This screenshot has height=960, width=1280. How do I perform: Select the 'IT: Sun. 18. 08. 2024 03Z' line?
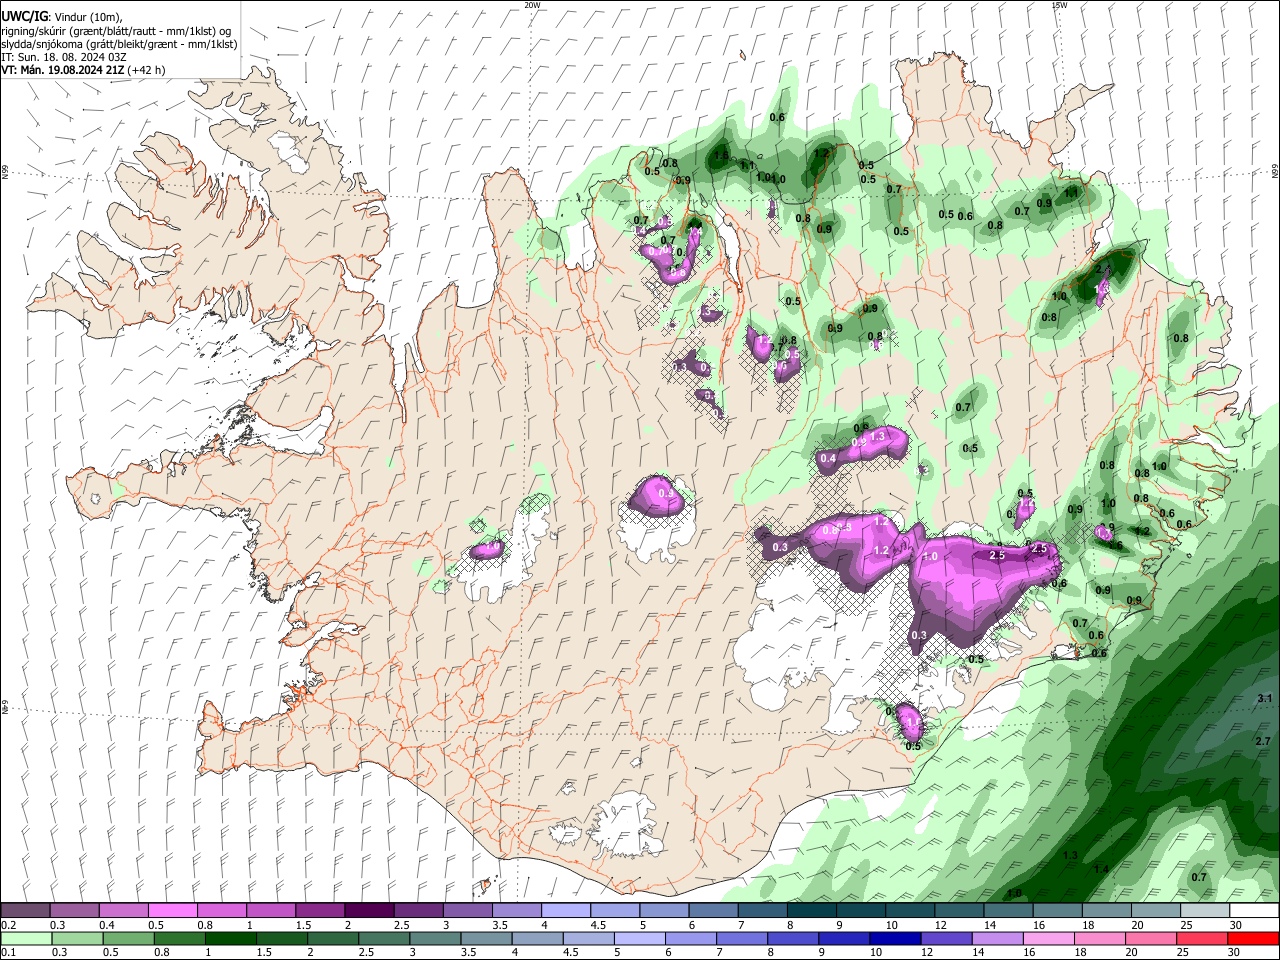coord(64,57)
